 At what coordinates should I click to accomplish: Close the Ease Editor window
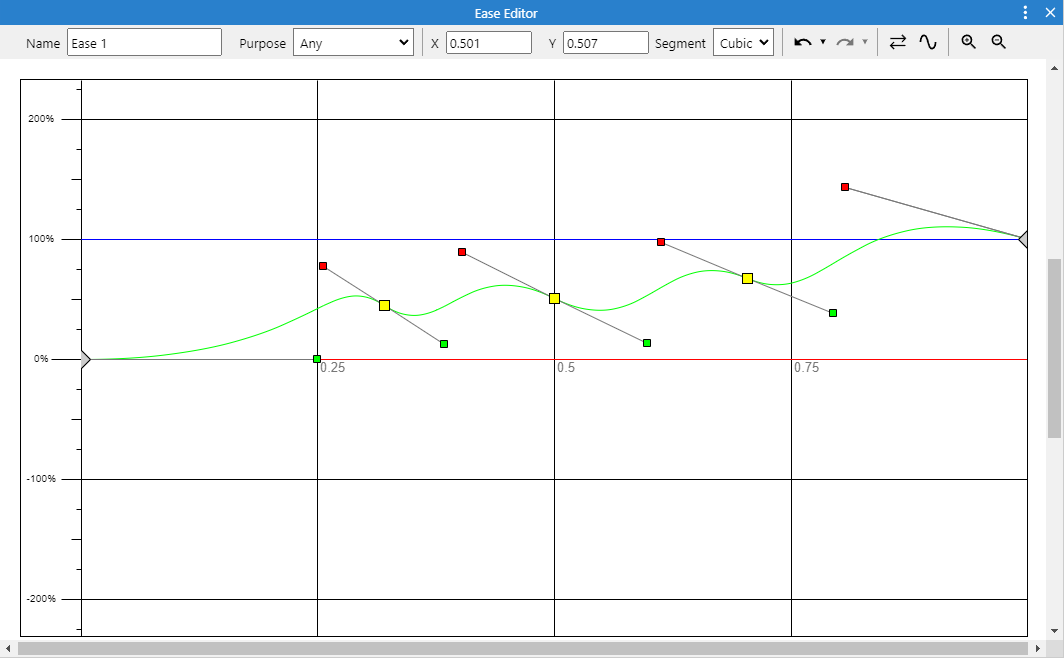(1051, 12)
